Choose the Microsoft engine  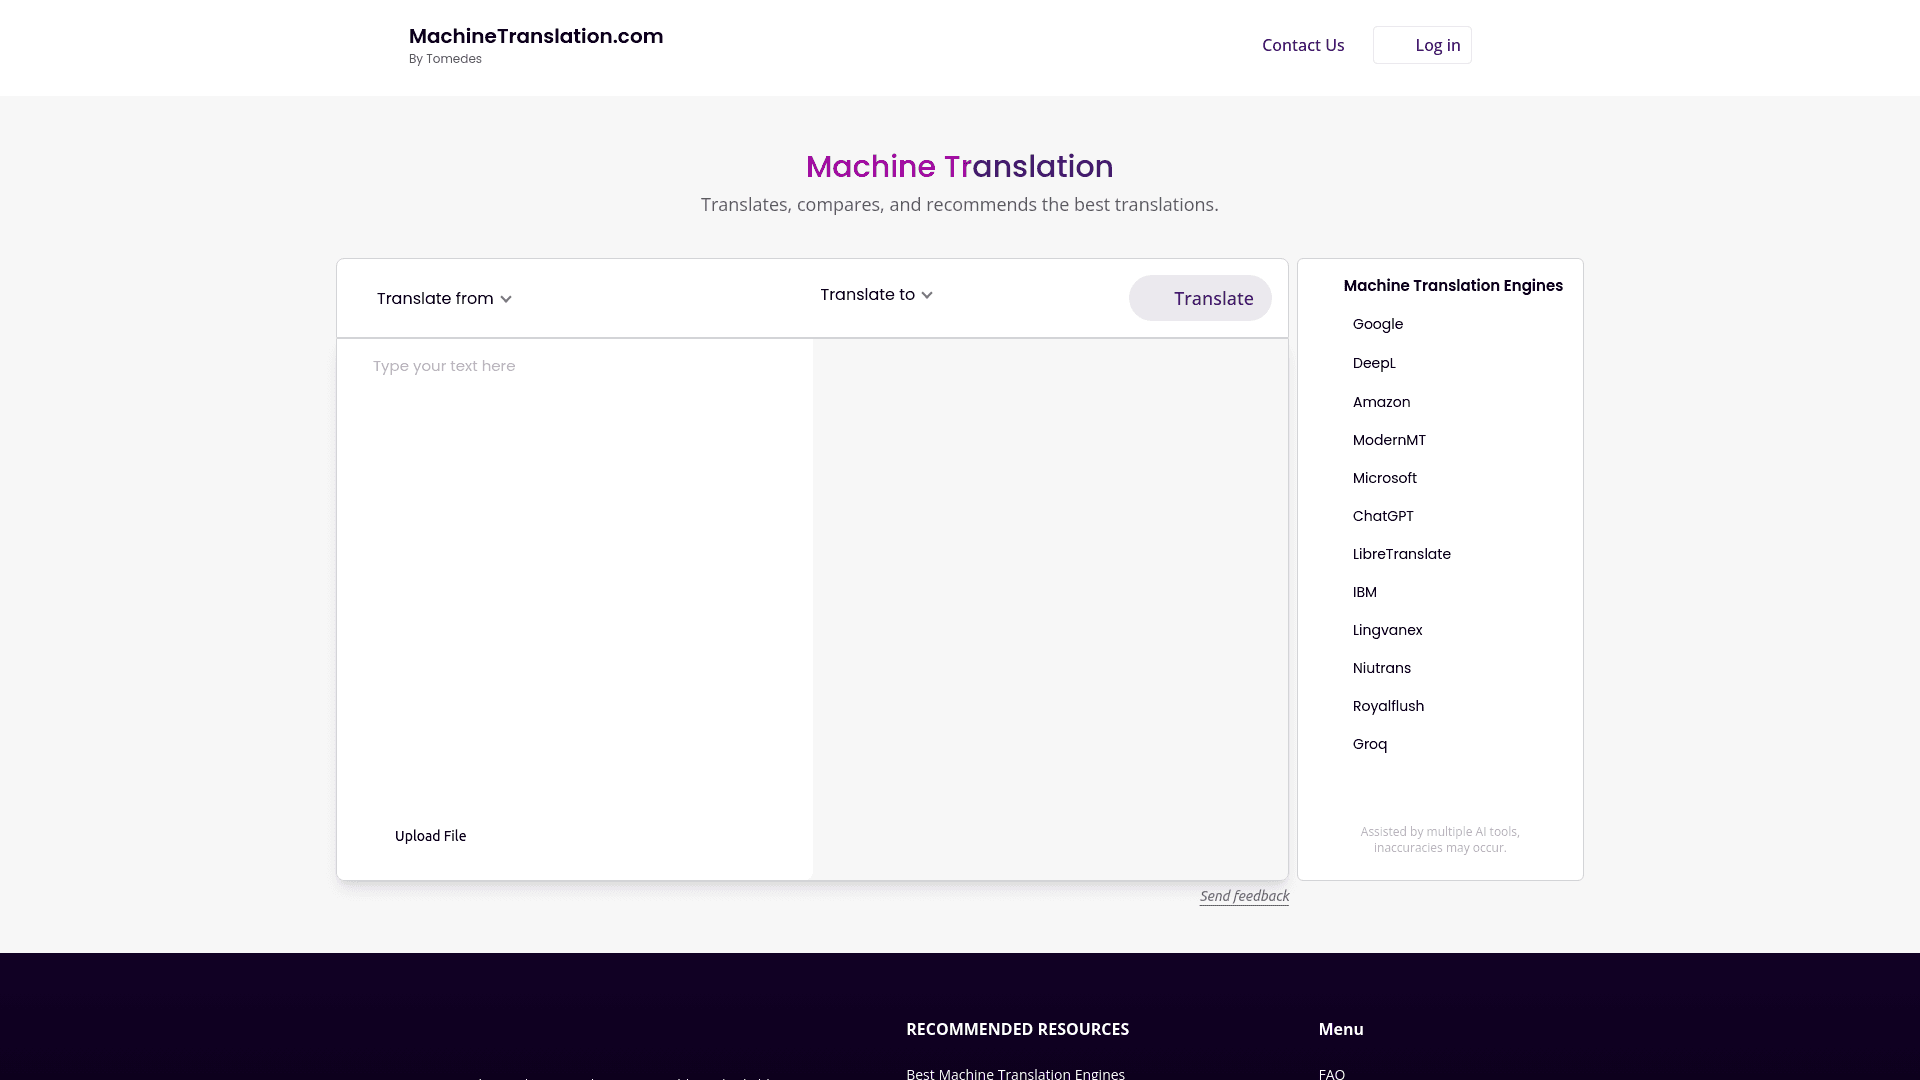coord(1384,477)
